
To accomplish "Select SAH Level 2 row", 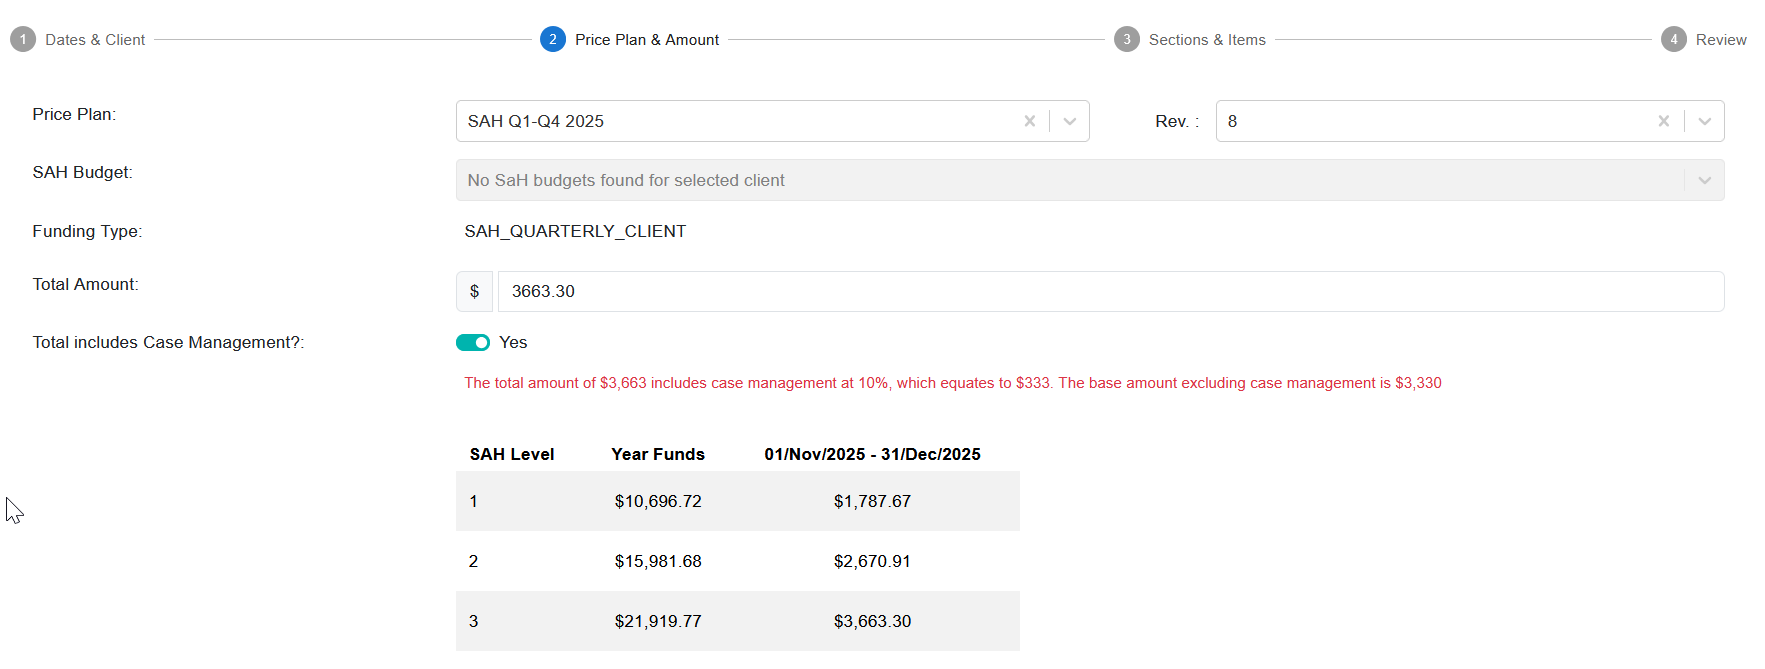I will [737, 561].
